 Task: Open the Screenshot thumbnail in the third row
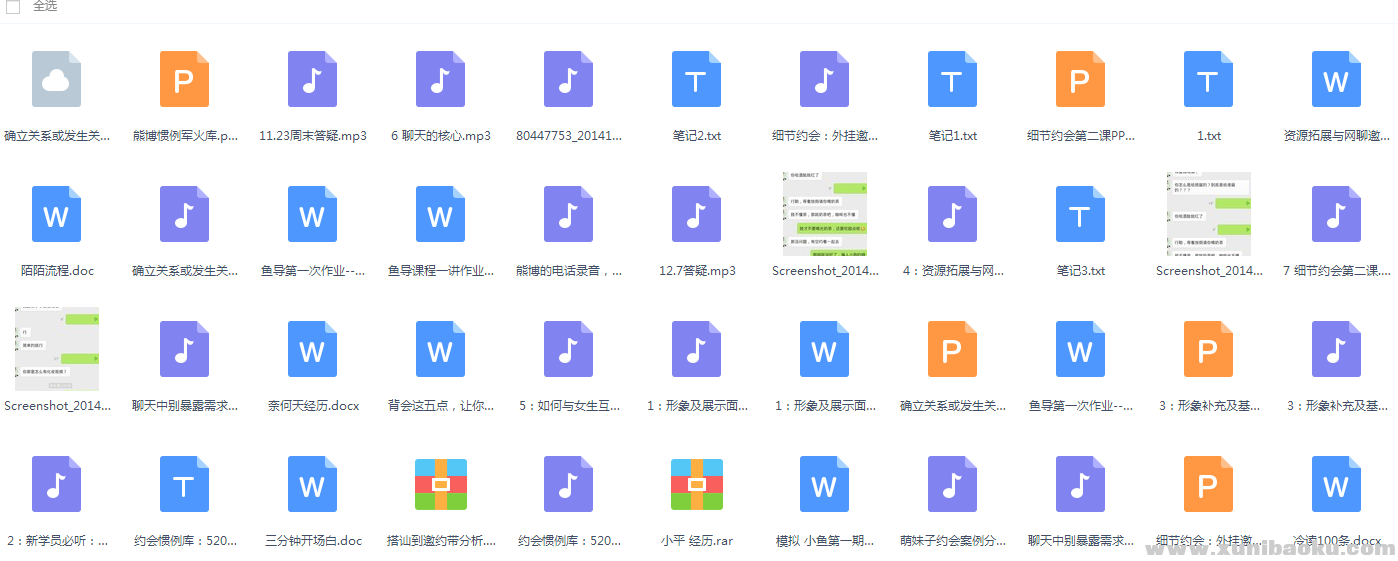pyautogui.click(x=56, y=349)
